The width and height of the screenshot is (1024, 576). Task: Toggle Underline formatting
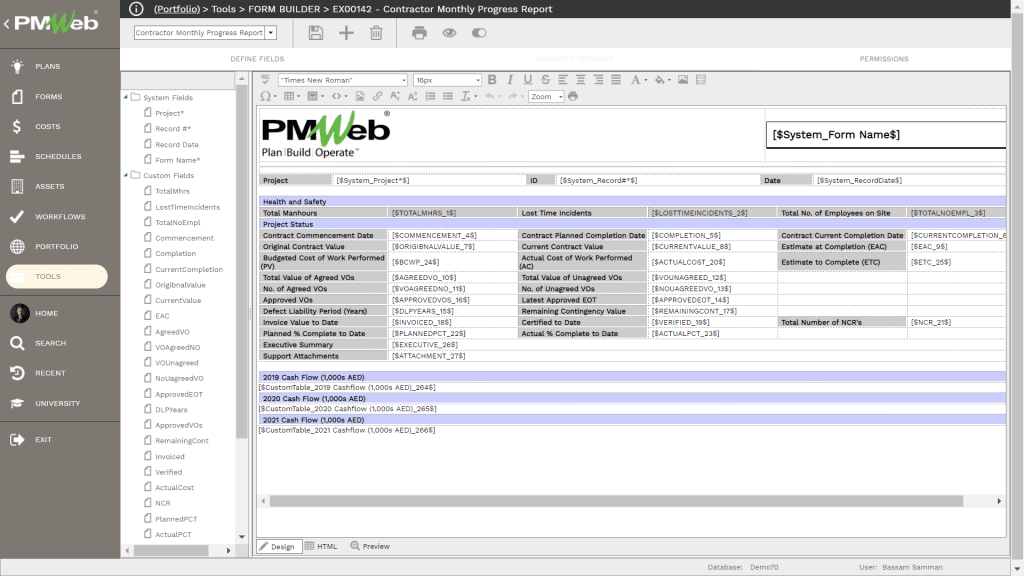(x=528, y=80)
